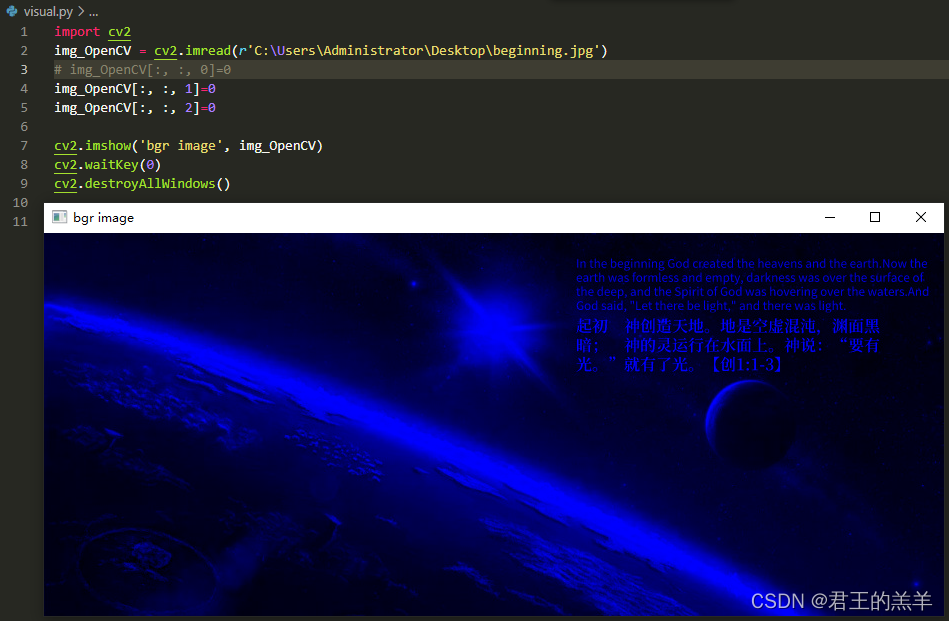Click the small planet in the displayed image
The width and height of the screenshot is (949, 621).
[x=749, y=426]
